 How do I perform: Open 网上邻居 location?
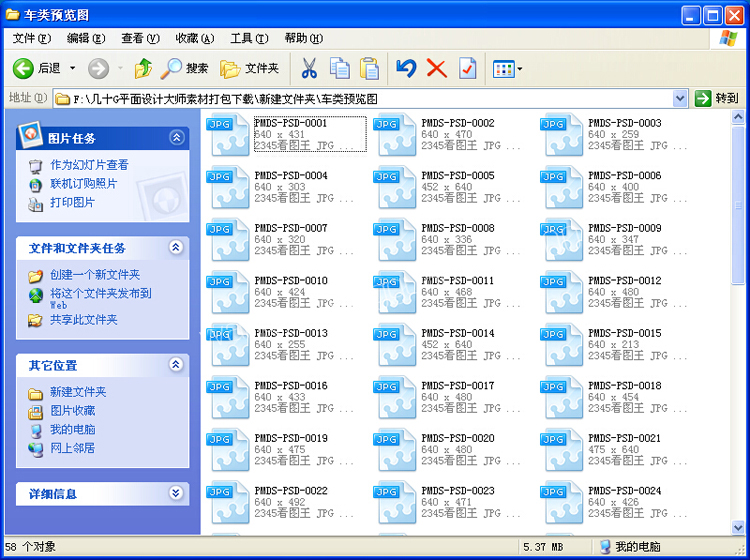(72, 448)
